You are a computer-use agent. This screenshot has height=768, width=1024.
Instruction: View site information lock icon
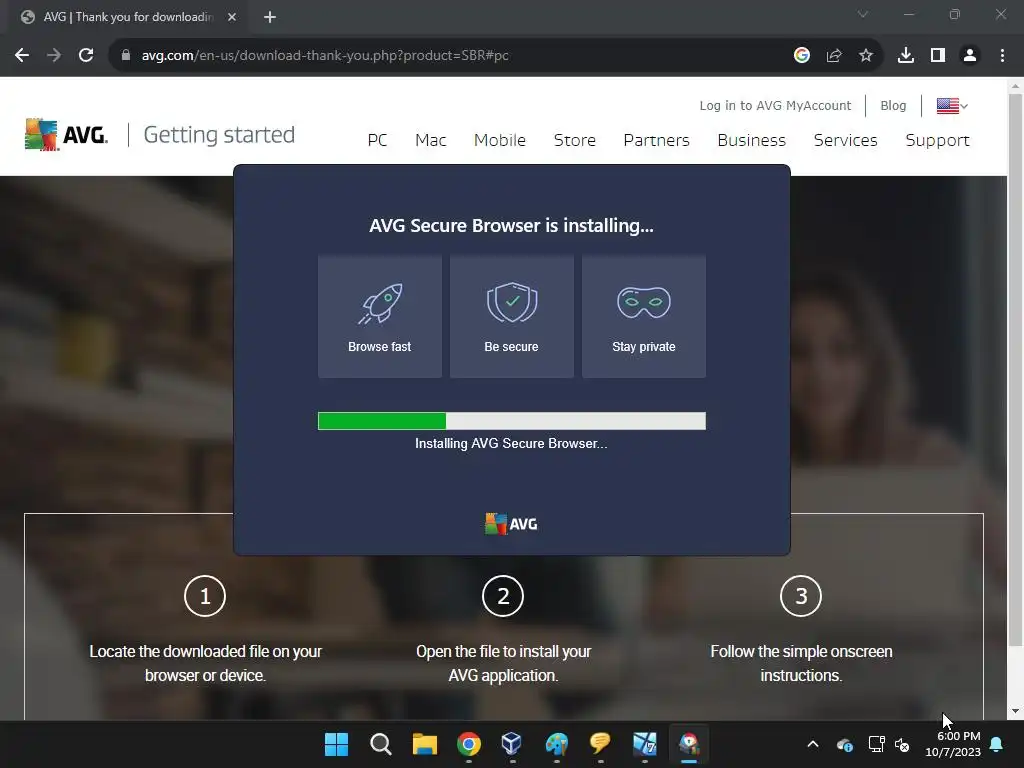(126, 56)
